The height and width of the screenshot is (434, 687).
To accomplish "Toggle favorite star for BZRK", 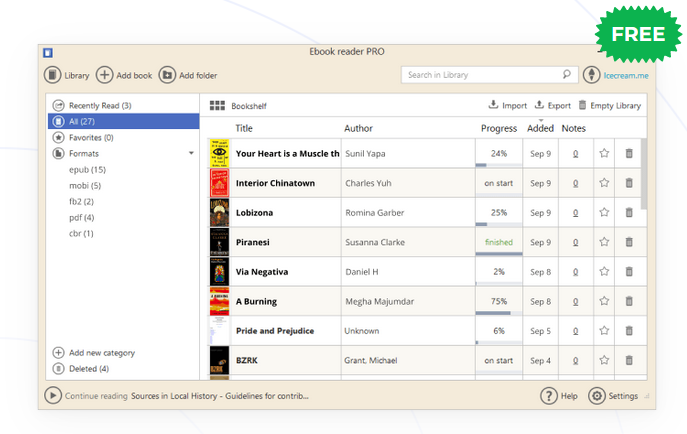I will tap(604, 360).
